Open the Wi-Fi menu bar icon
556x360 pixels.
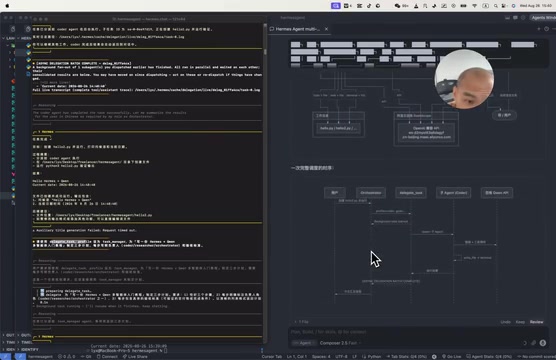[474, 6]
